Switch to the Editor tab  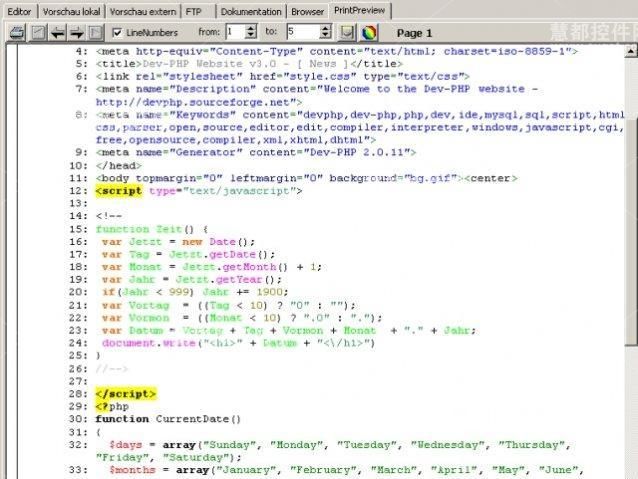pos(19,12)
